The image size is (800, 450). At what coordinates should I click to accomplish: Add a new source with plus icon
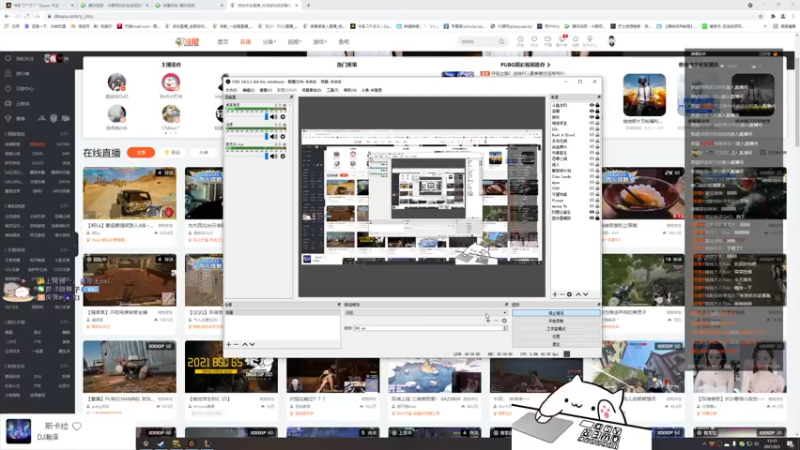[555, 294]
